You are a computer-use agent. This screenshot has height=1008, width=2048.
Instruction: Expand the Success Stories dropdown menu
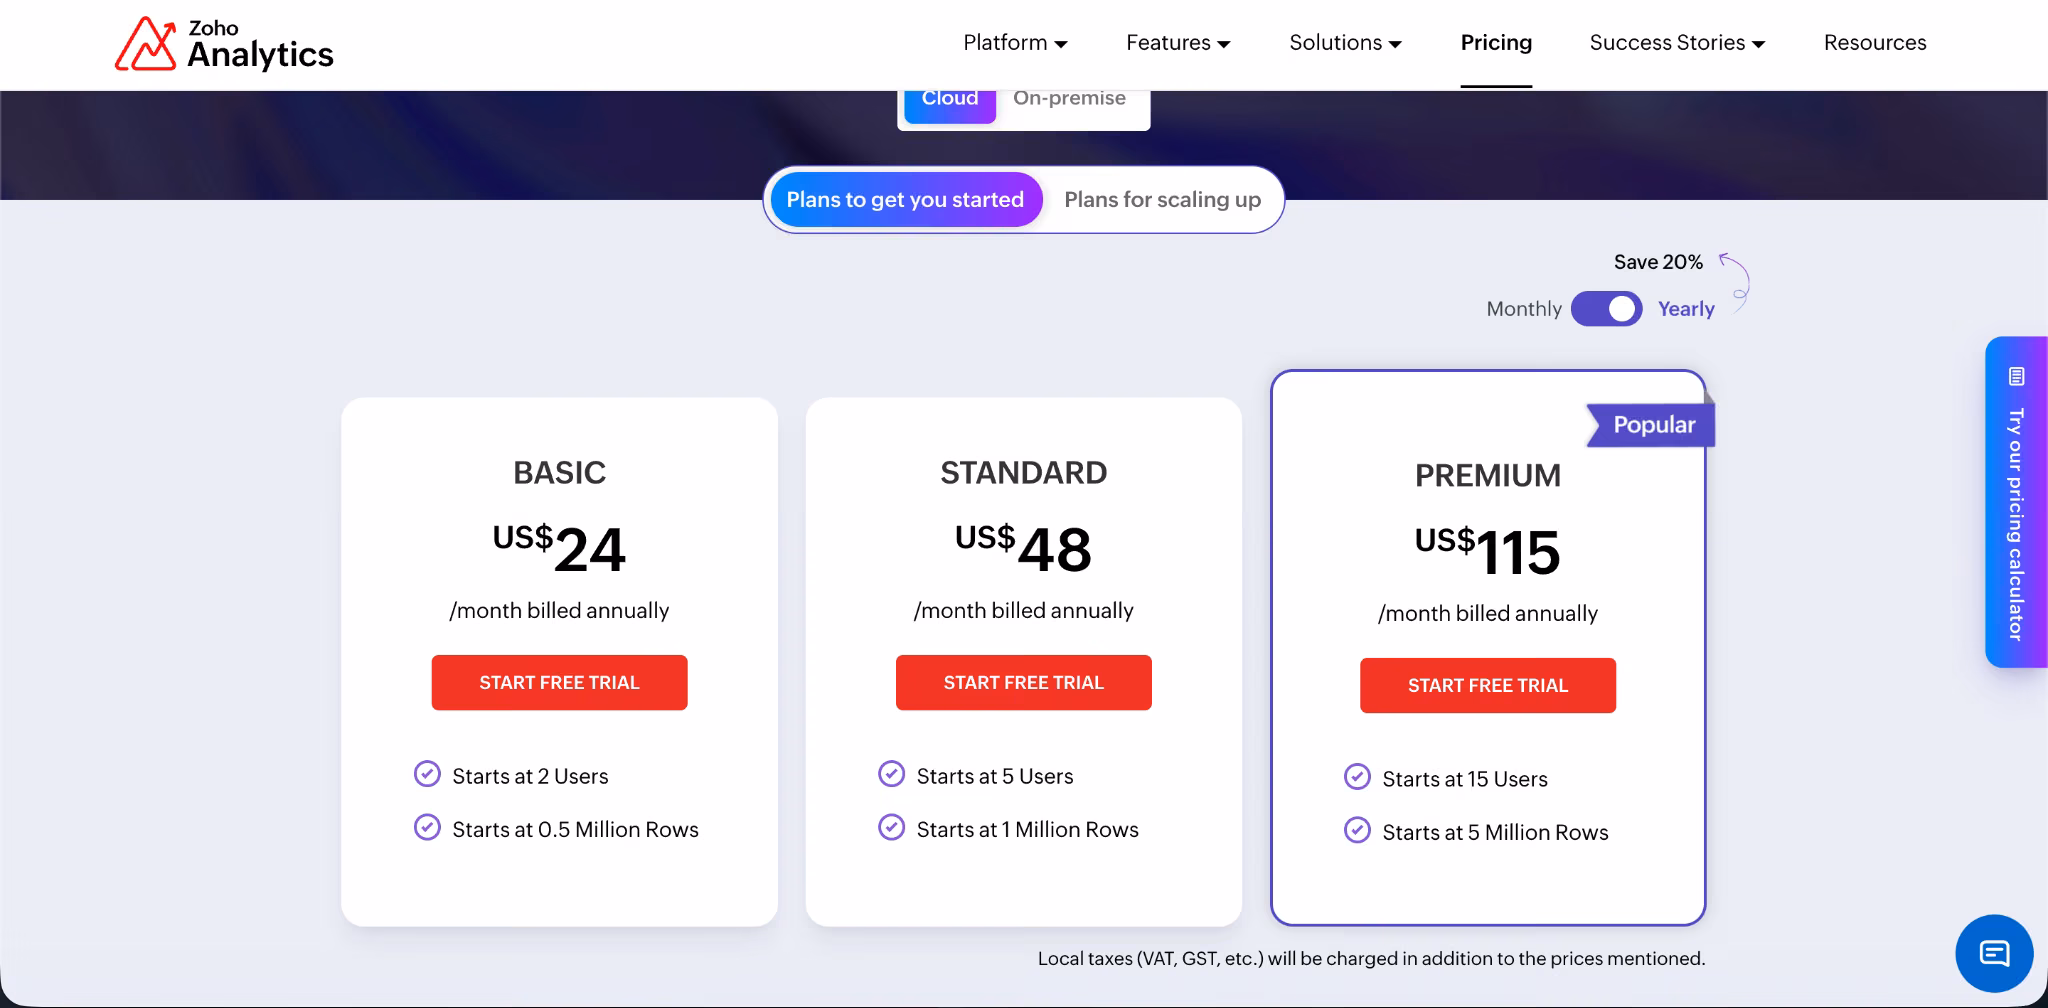[1677, 43]
